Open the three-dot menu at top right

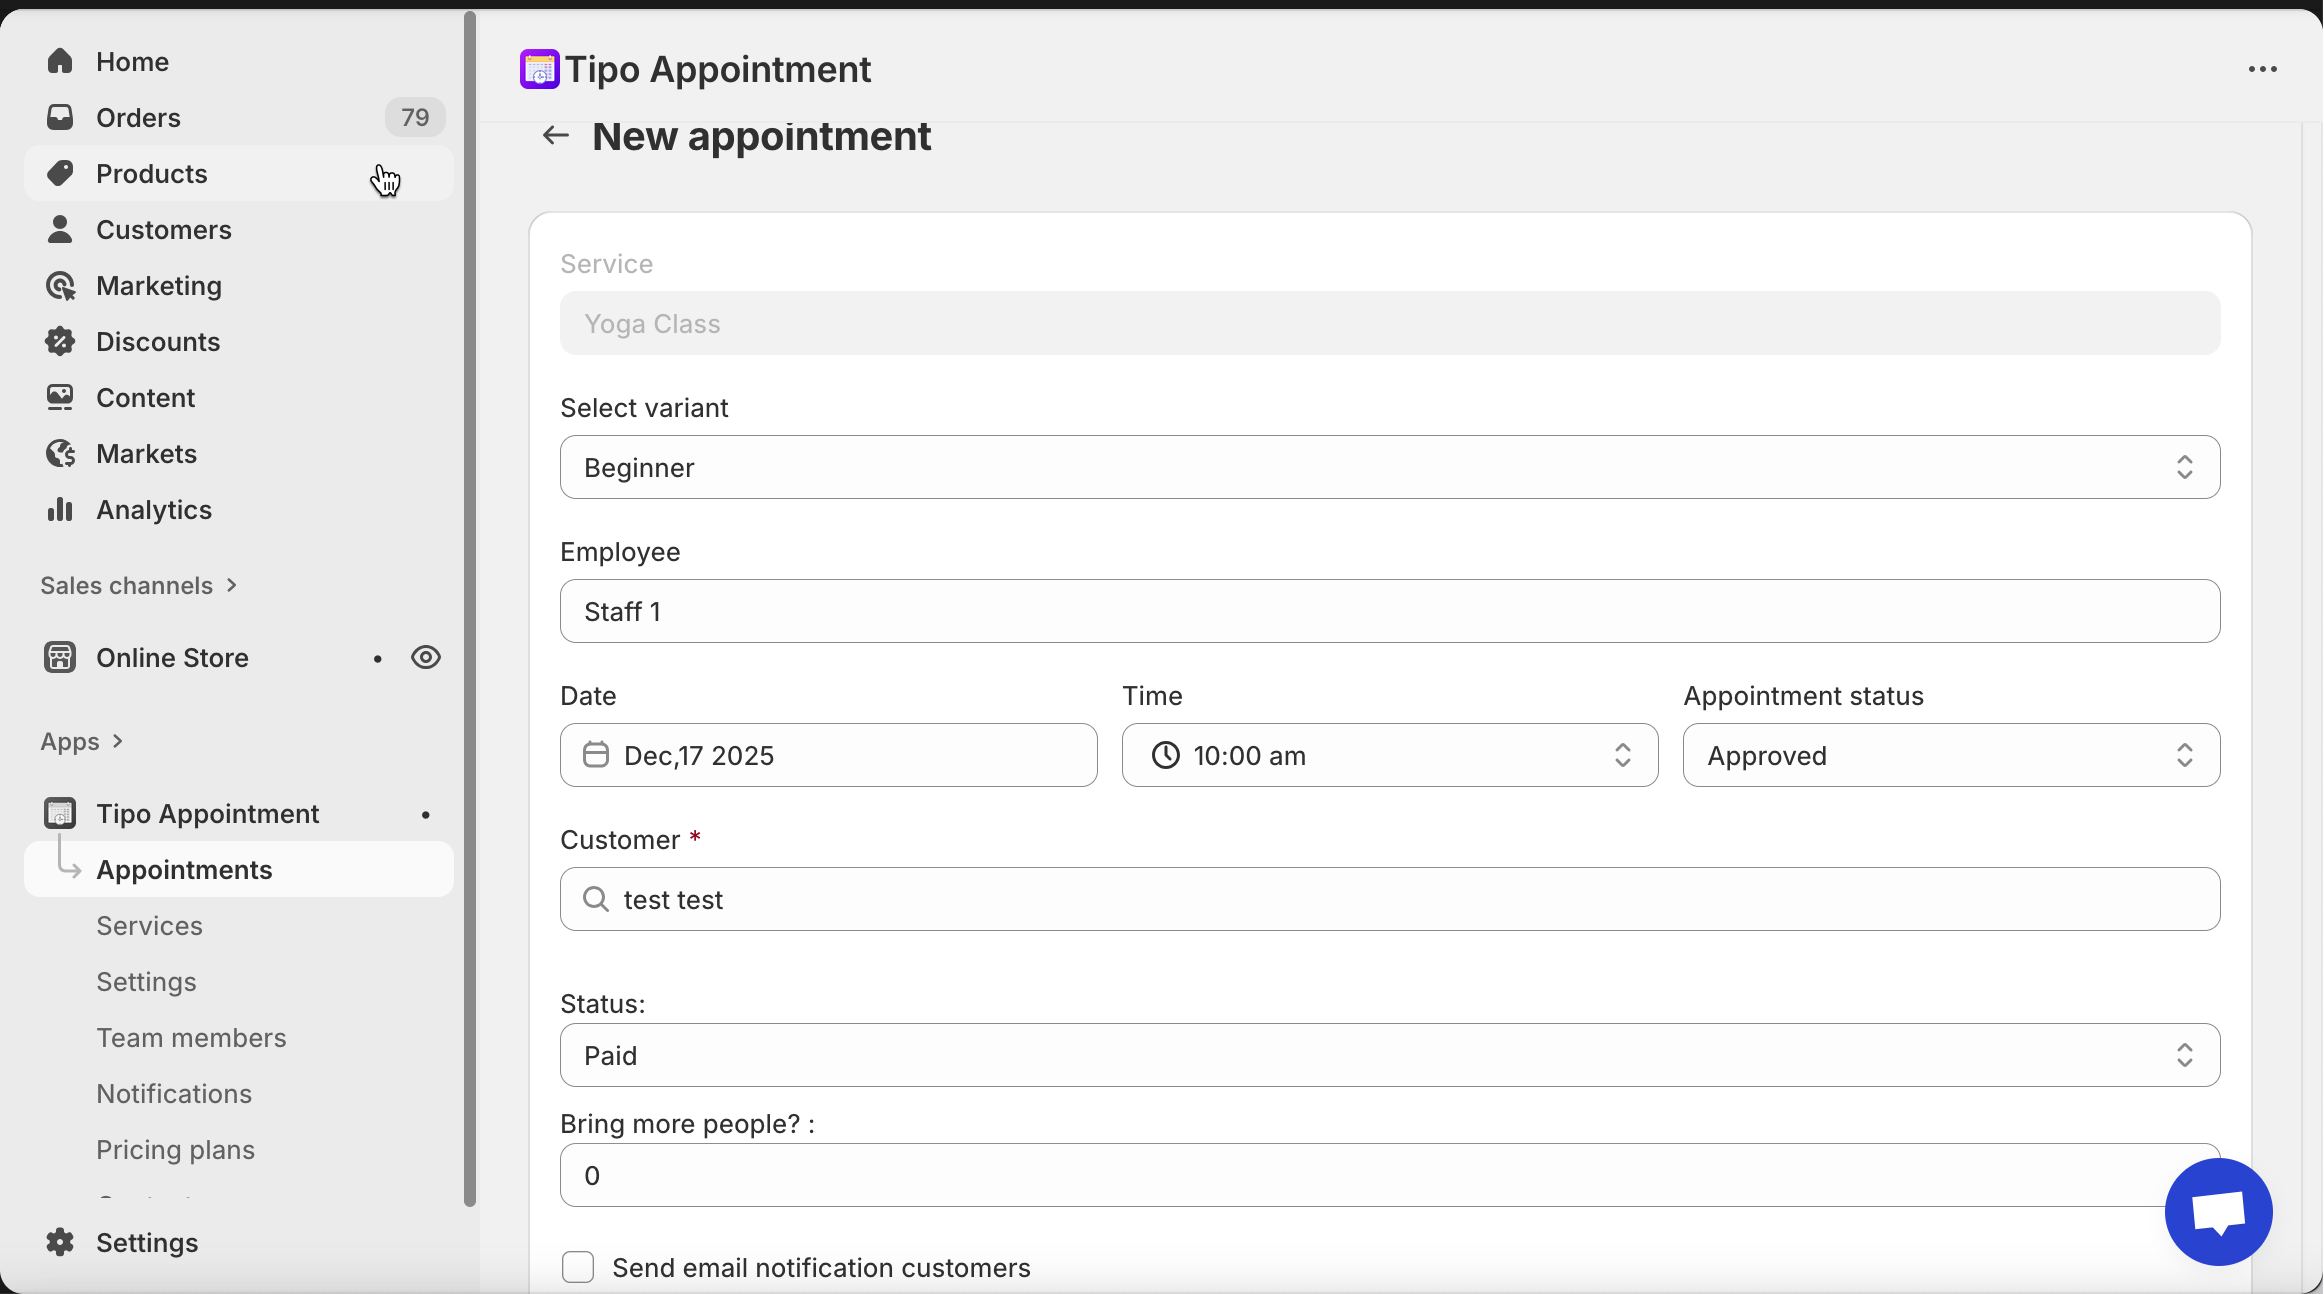[x=2262, y=69]
